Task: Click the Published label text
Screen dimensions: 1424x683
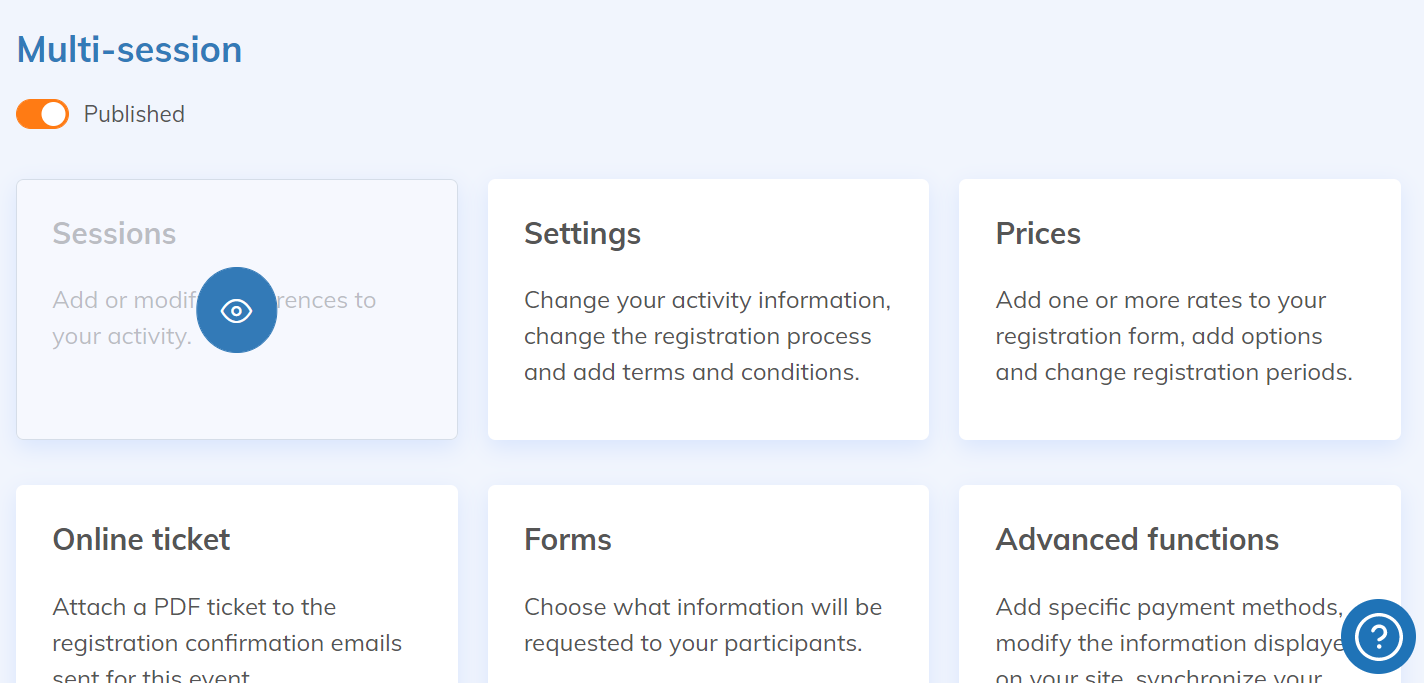Action: click(134, 115)
